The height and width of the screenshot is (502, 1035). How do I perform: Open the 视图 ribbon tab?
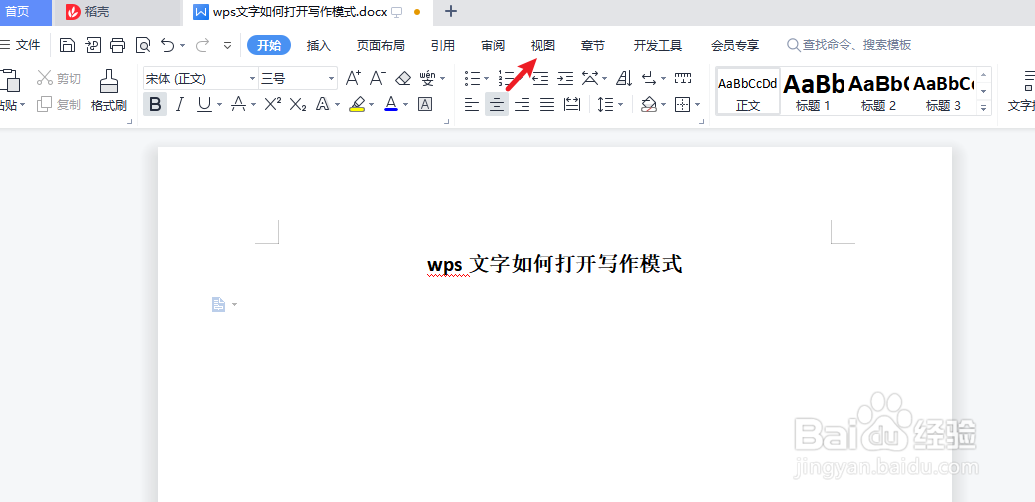[543, 46]
